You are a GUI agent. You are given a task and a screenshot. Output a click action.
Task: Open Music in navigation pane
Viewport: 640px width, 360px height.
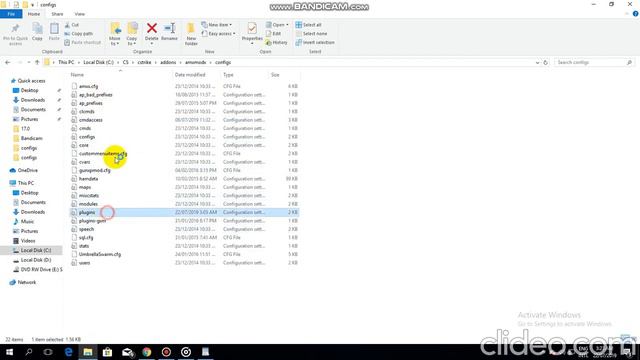coord(27,222)
